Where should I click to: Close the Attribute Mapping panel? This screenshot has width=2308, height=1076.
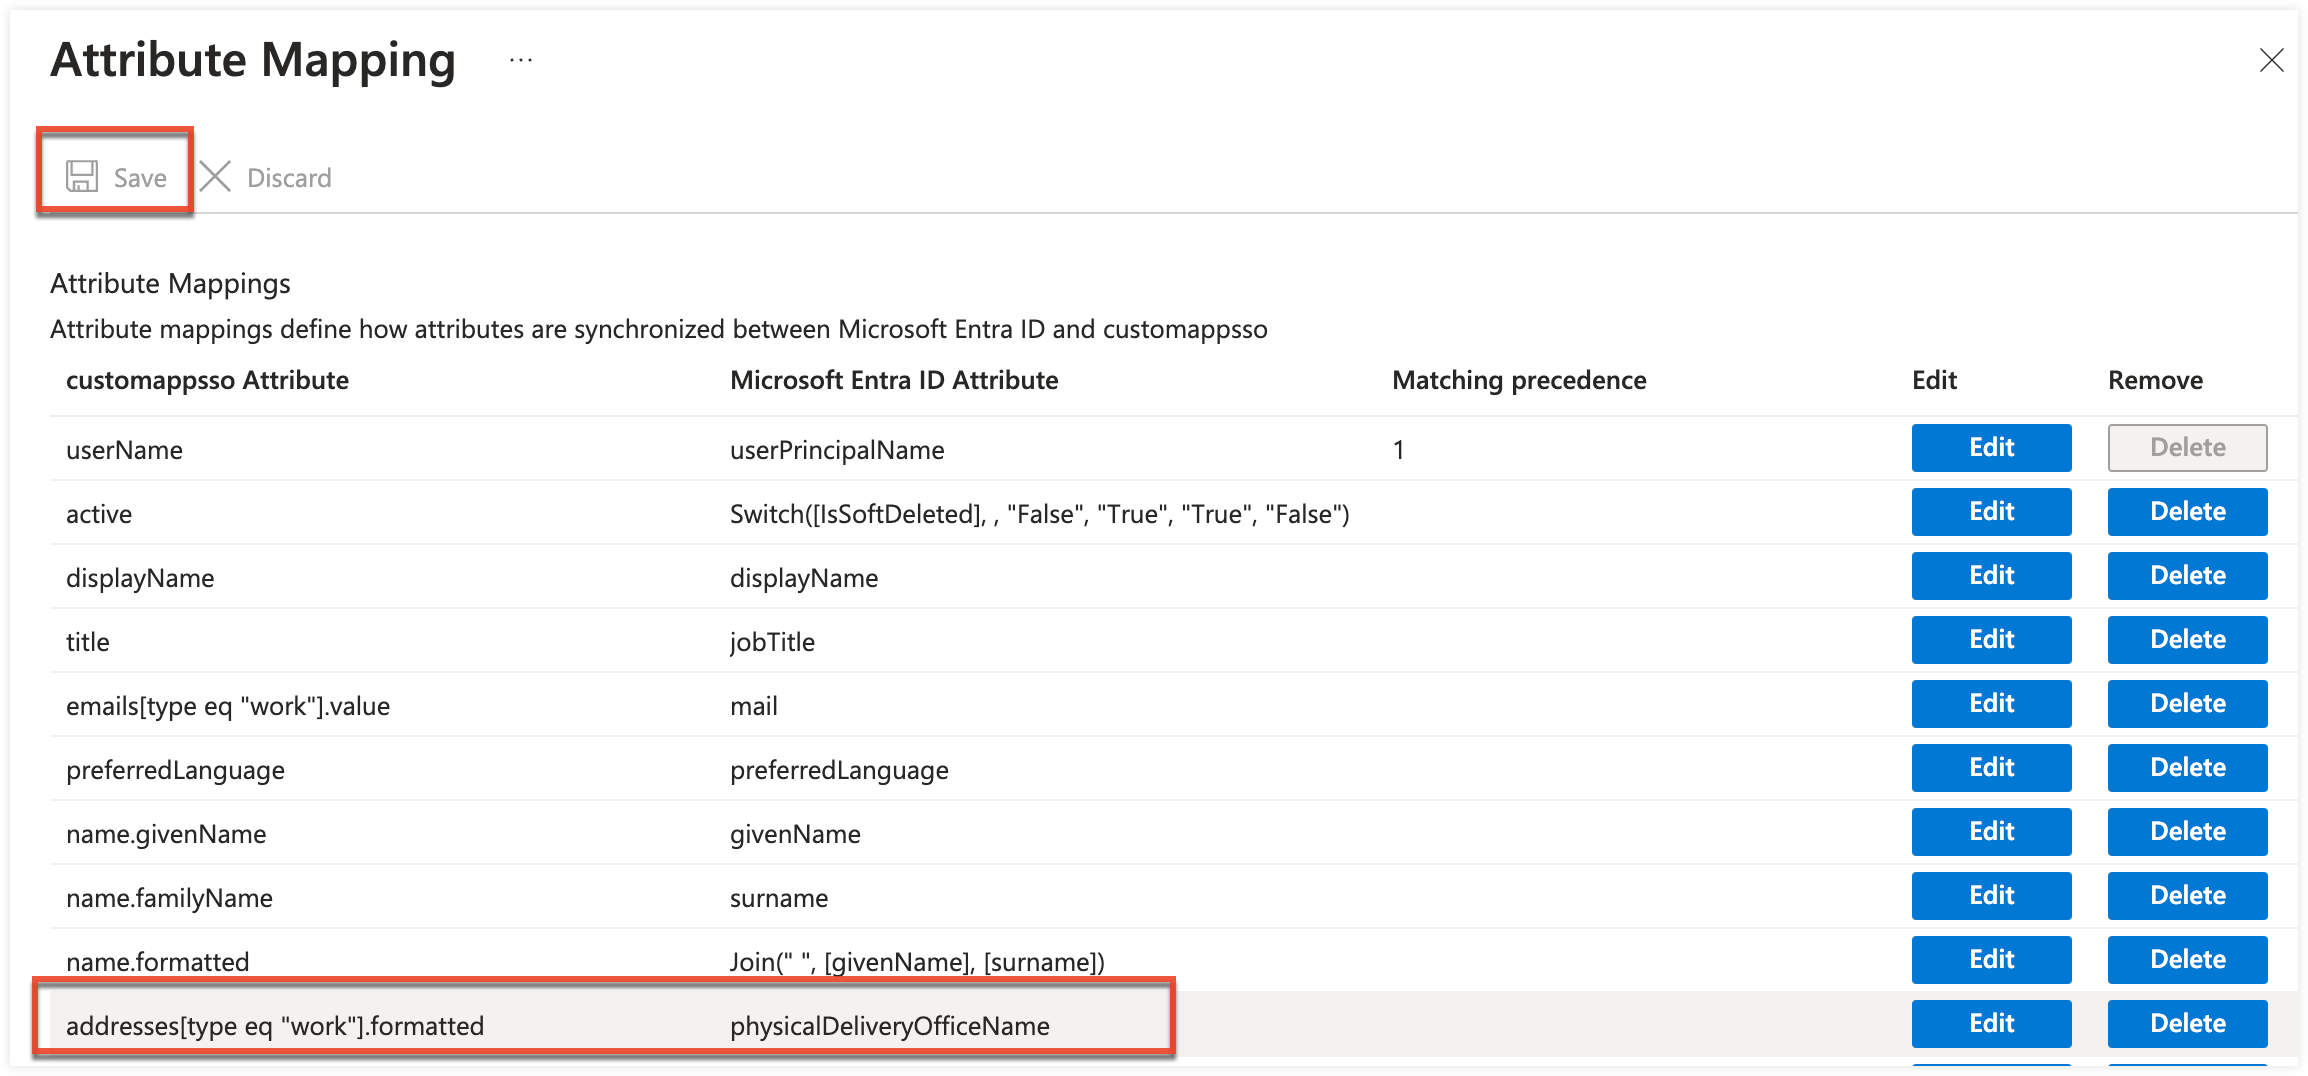pos(2272,60)
